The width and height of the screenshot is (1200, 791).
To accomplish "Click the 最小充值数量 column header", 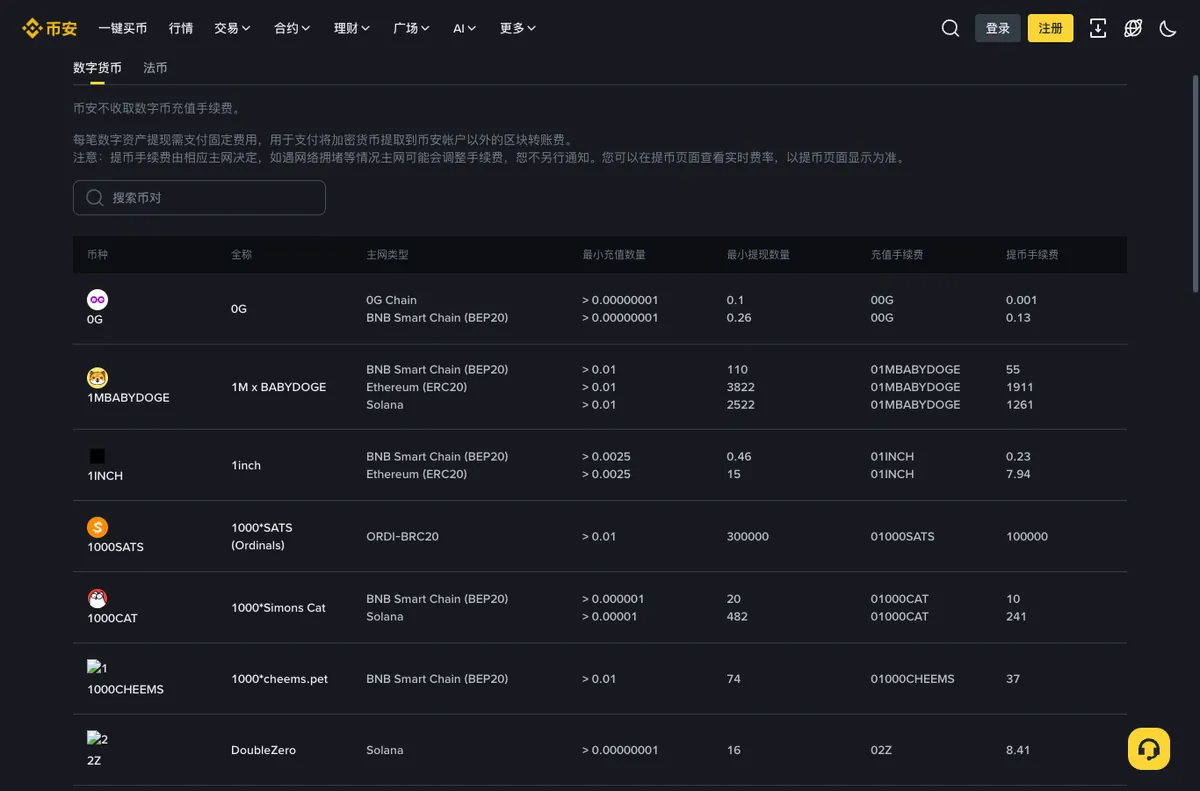I will 614,255.
